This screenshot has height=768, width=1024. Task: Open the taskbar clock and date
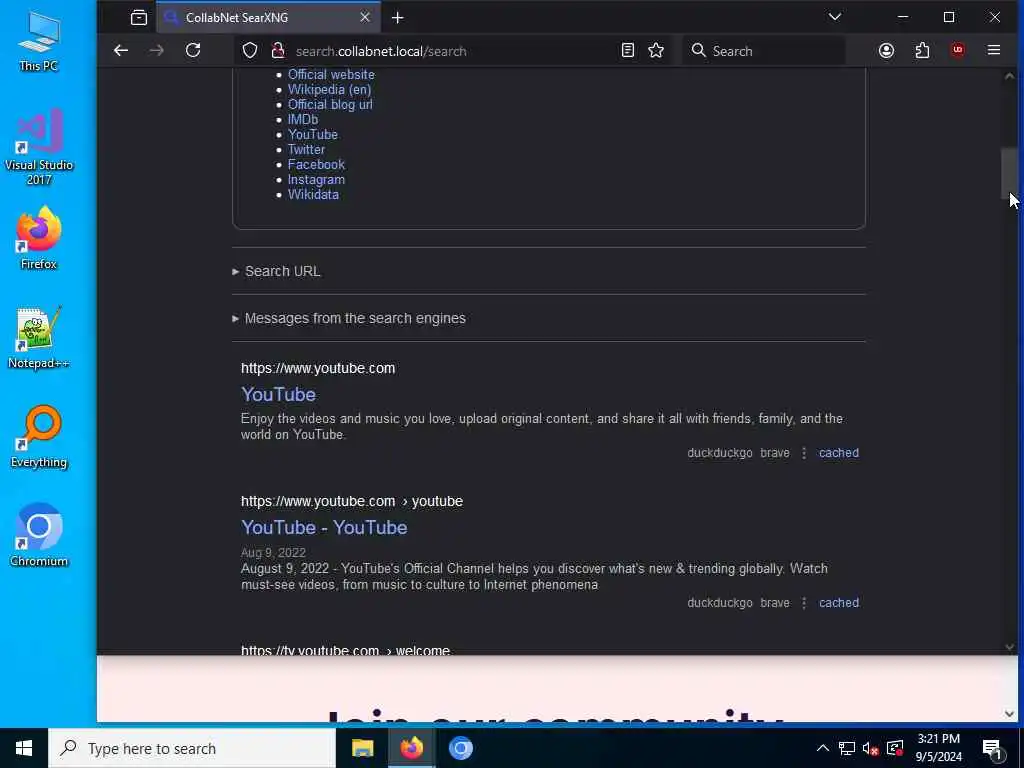click(938, 748)
